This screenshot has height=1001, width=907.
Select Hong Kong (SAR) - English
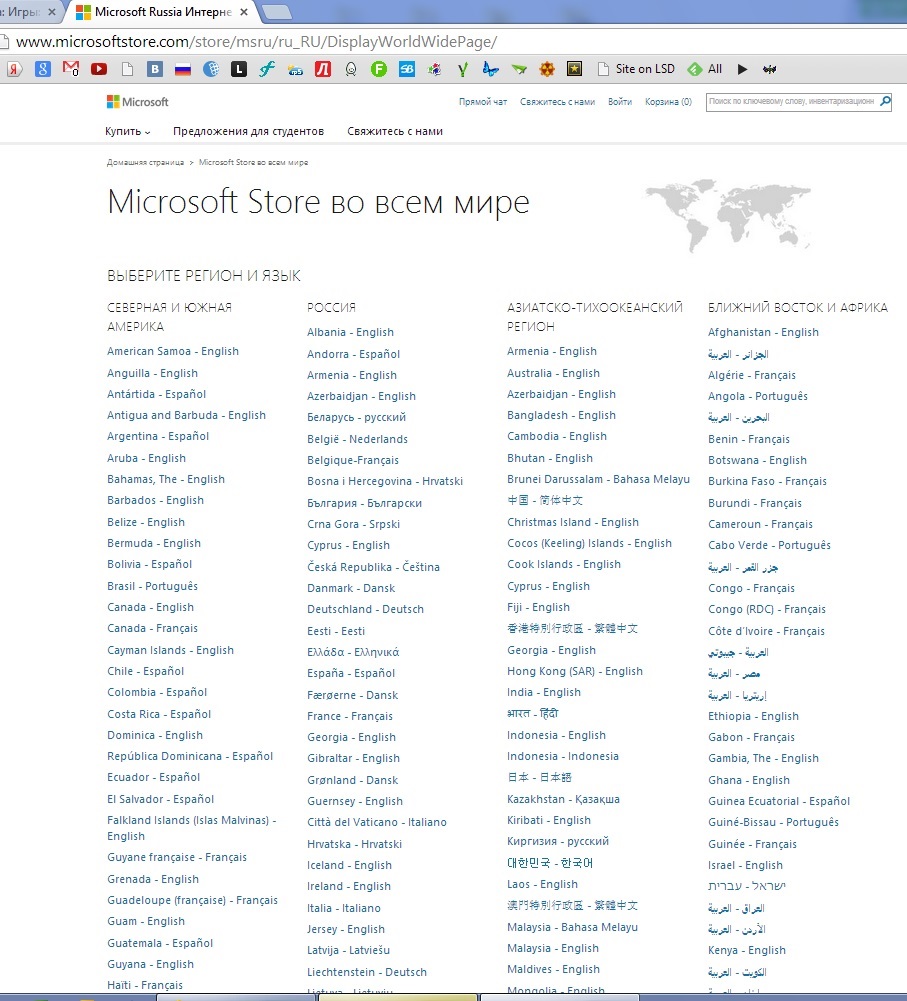coord(575,671)
